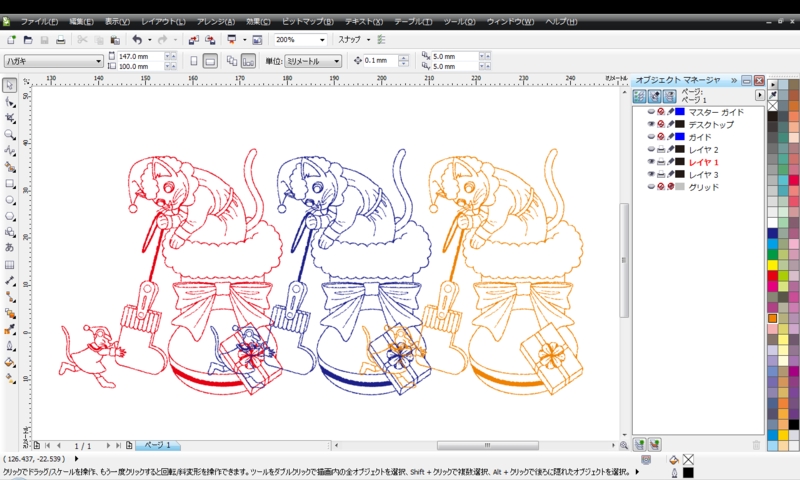The image size is (800, 480).
Task: Toggle printable icon of レイヤ 3
Action: point(661,174)
